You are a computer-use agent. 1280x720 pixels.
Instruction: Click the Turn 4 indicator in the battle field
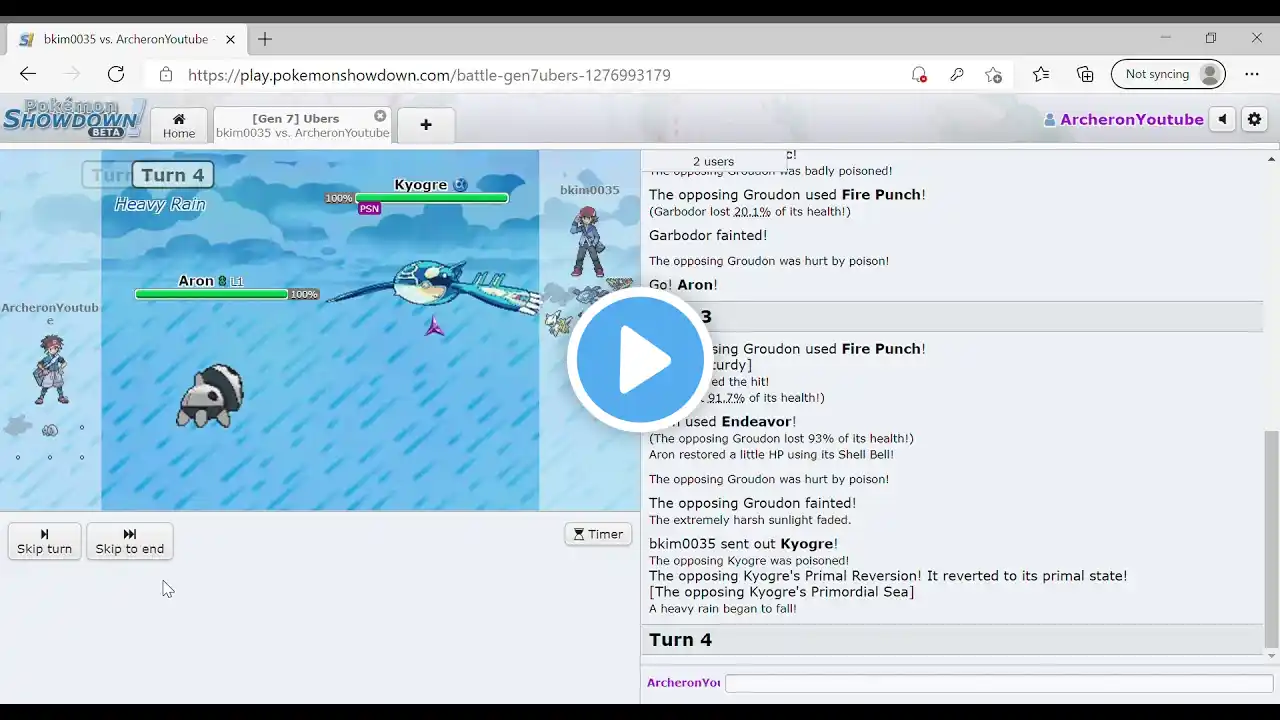point(172,175)
